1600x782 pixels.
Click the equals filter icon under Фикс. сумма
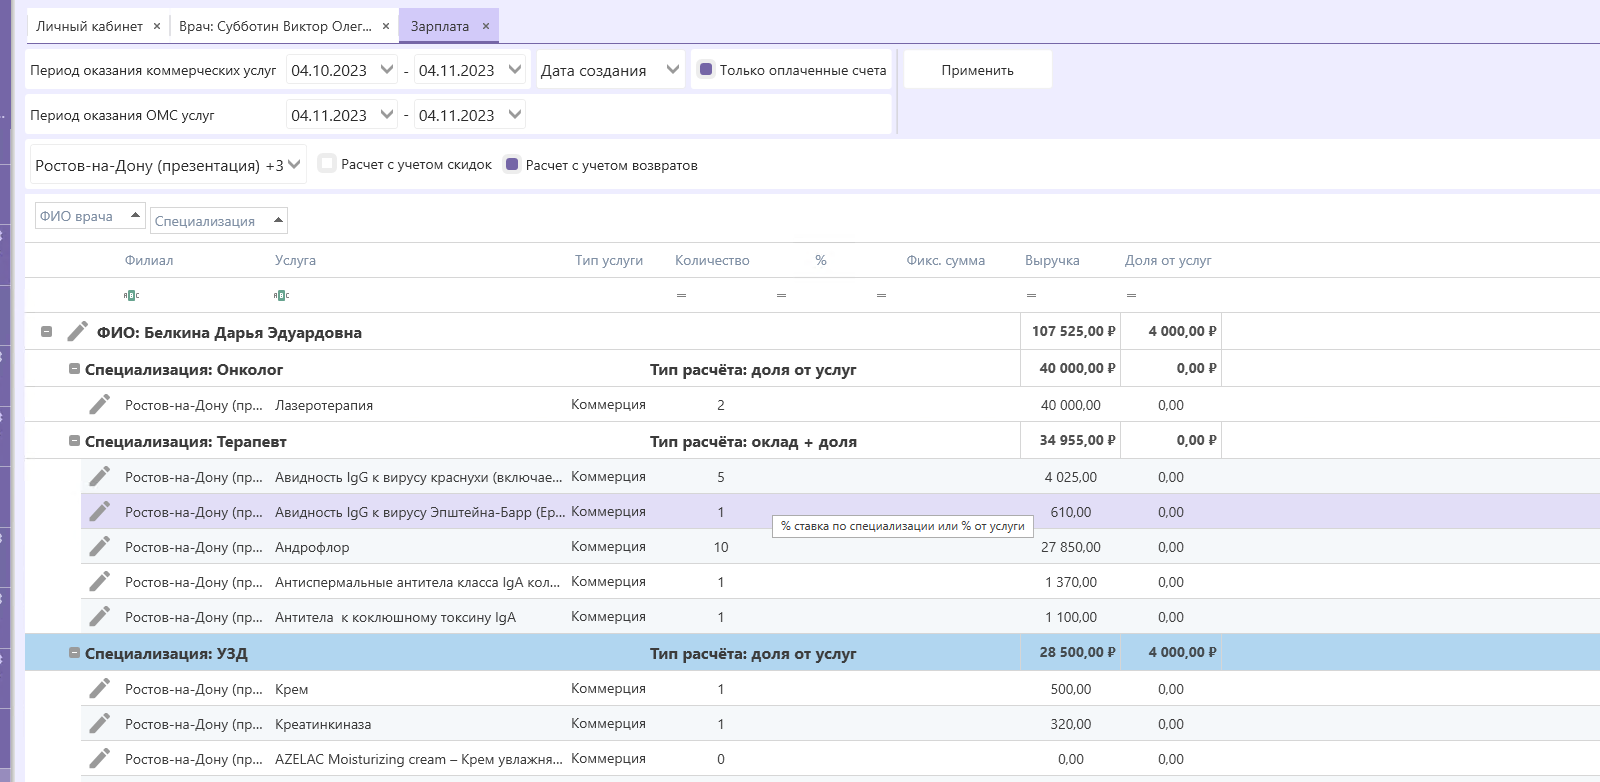pyautogui.click(x=881, y=295)
